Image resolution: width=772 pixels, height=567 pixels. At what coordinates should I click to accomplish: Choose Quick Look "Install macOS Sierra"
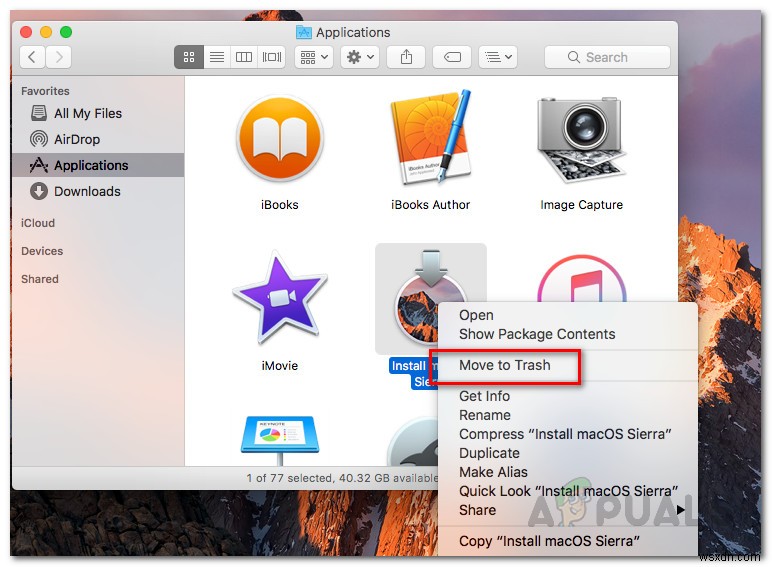click(x=568, y=491)
